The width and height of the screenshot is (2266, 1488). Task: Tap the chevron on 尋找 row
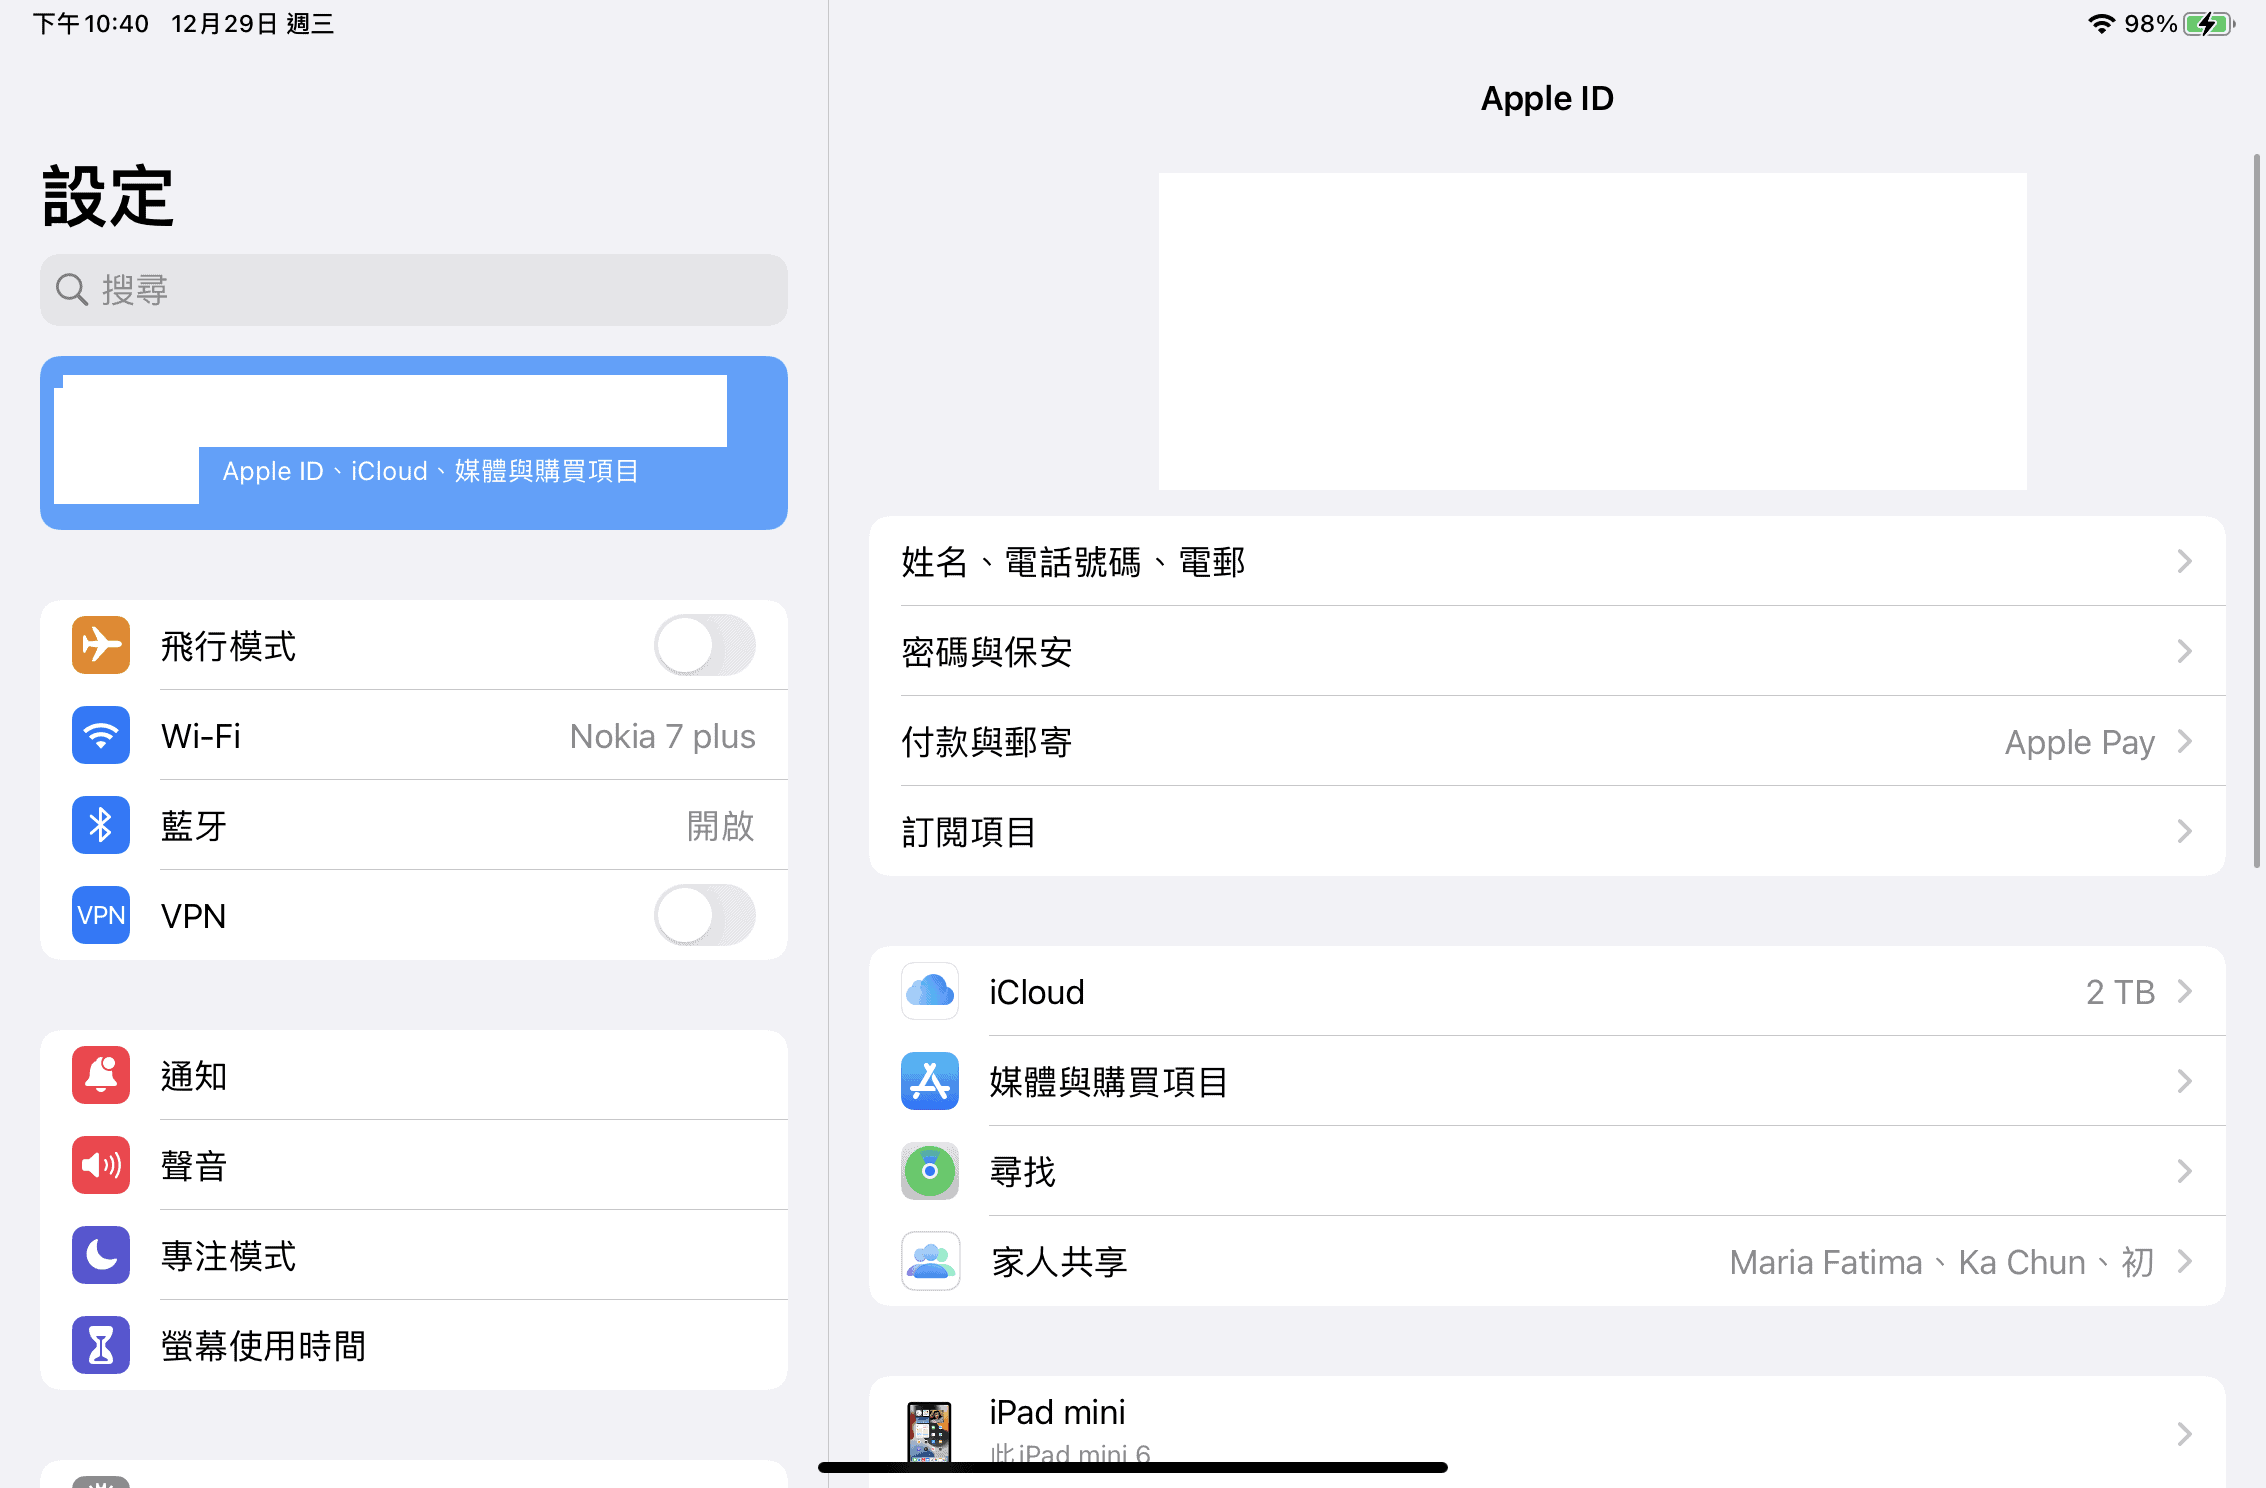tap(2185, 1171)
